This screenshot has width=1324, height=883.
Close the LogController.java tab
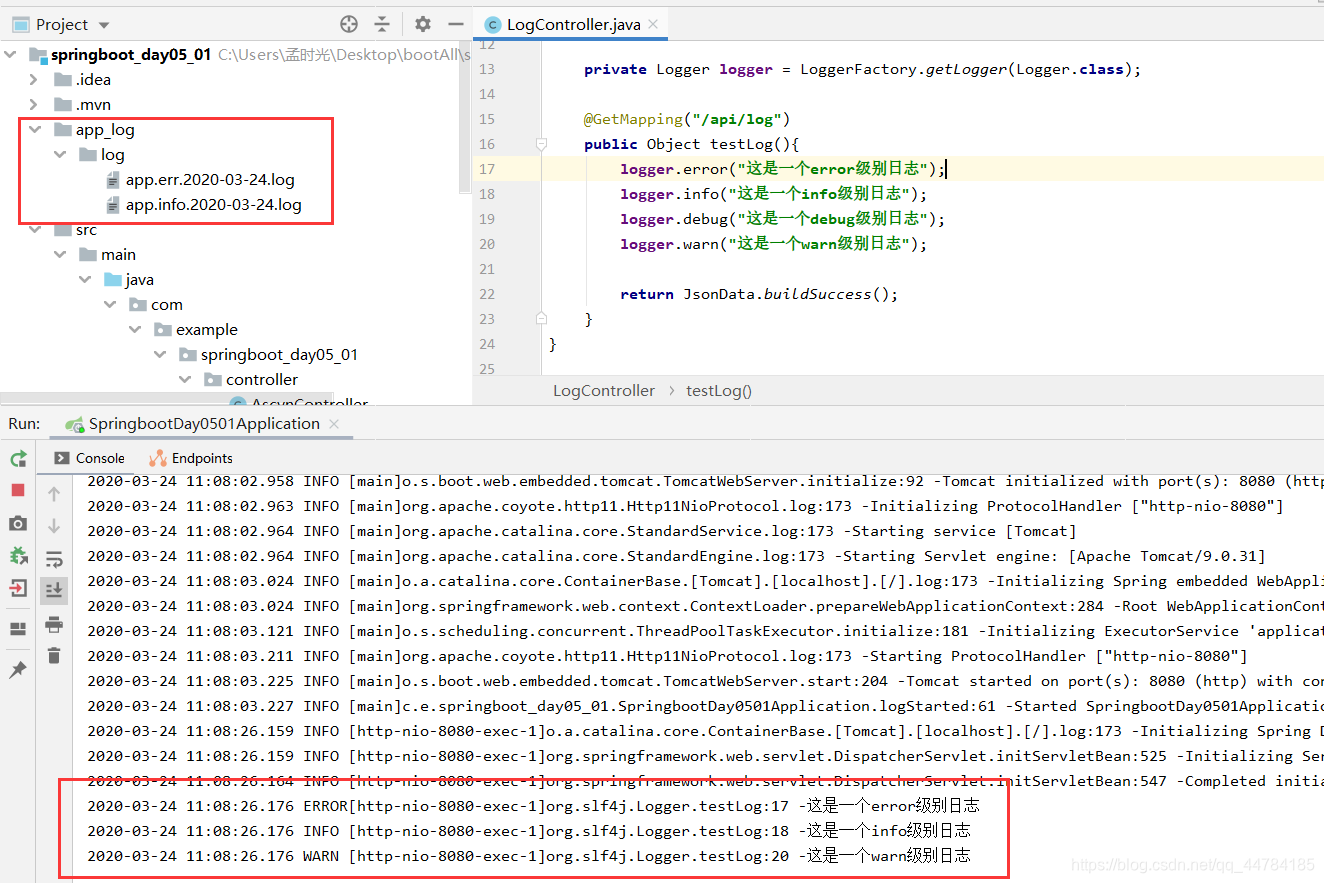pos(653,24)
